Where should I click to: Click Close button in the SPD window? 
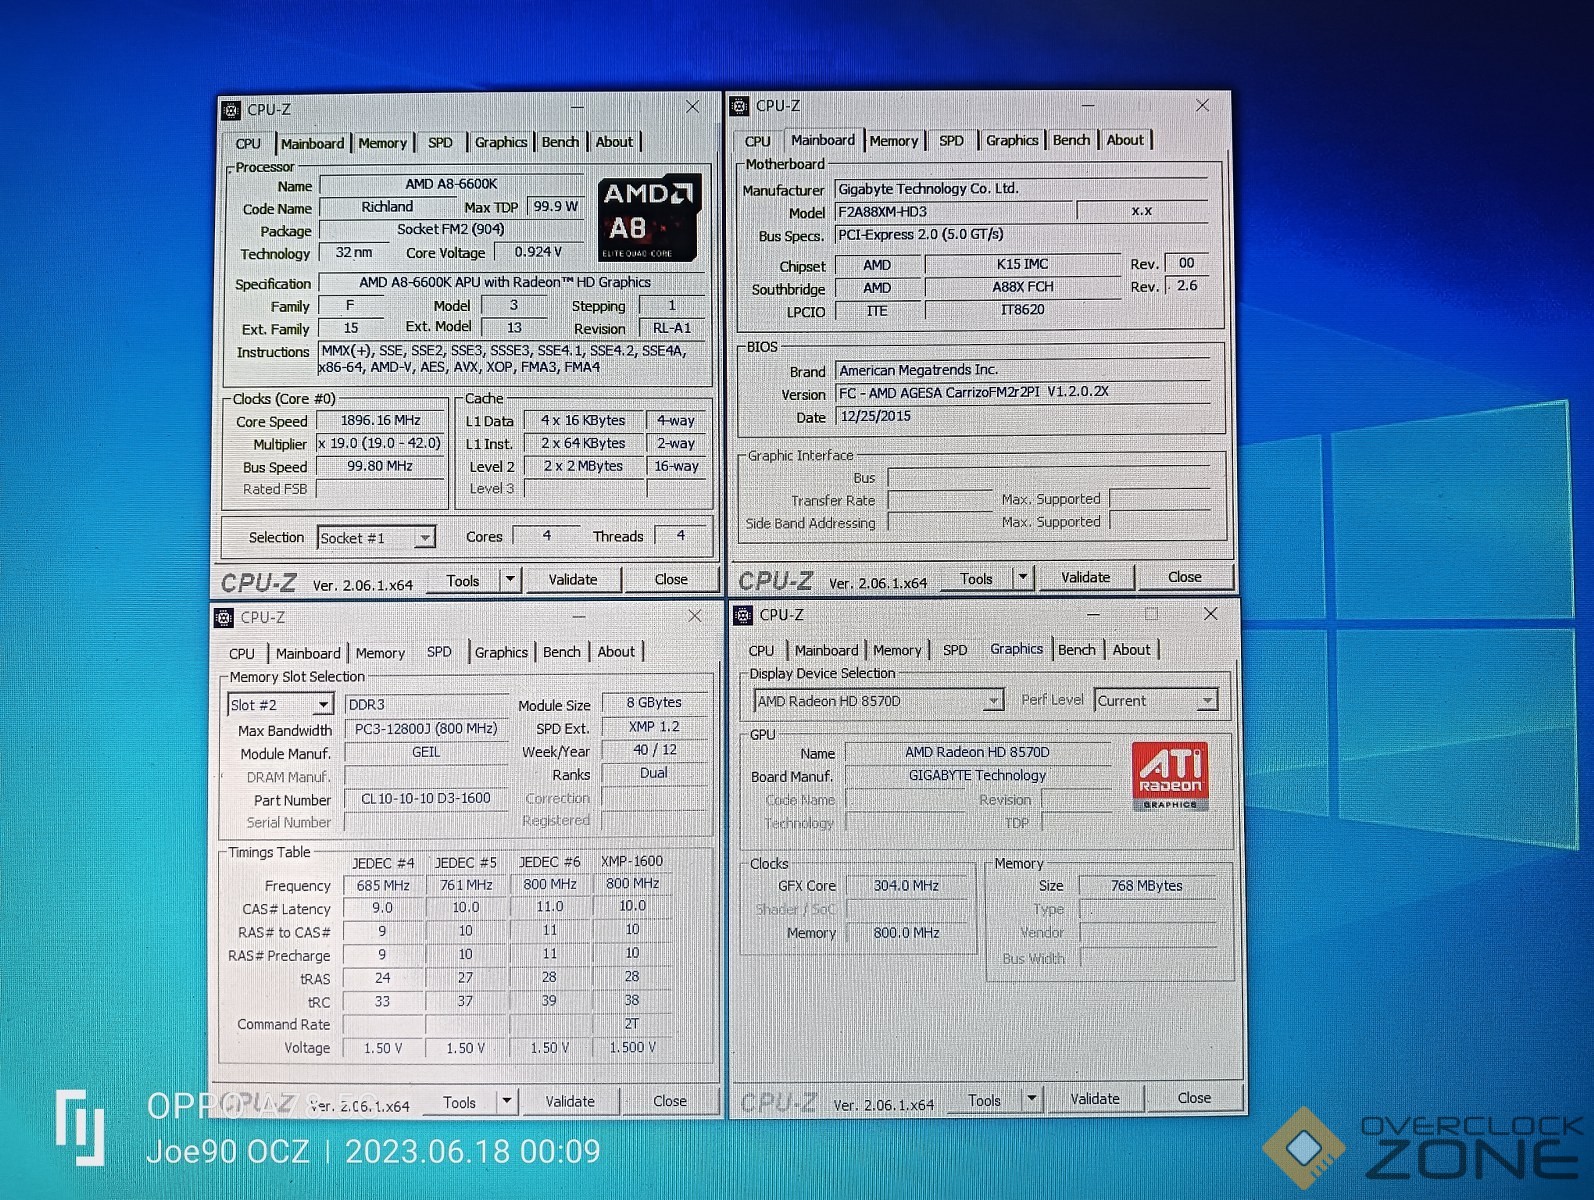669,1101
